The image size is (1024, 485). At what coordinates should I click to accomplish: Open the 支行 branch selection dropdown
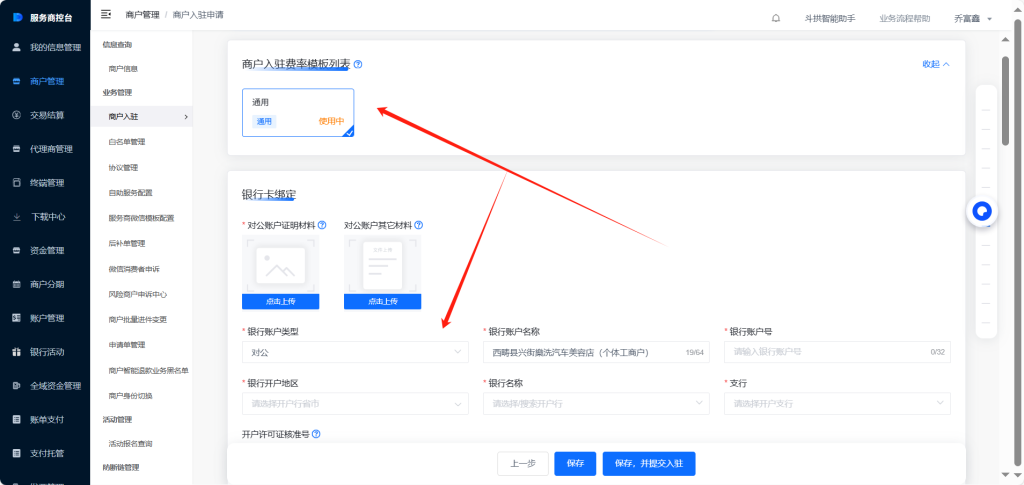(837, 403)
